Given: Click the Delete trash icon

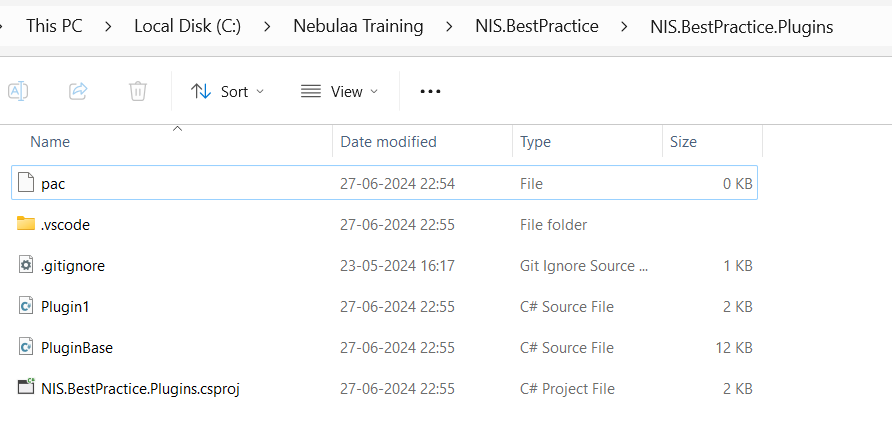Looking at the screenshot, I should (x=138, y=91).
